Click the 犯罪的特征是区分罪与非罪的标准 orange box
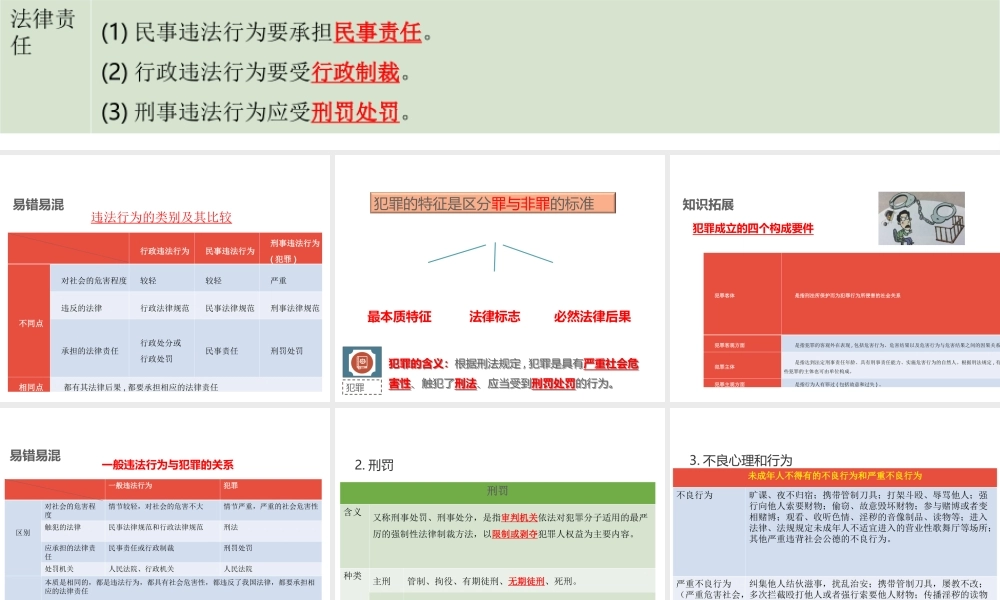1000x600 pixels. click(492, 203)
